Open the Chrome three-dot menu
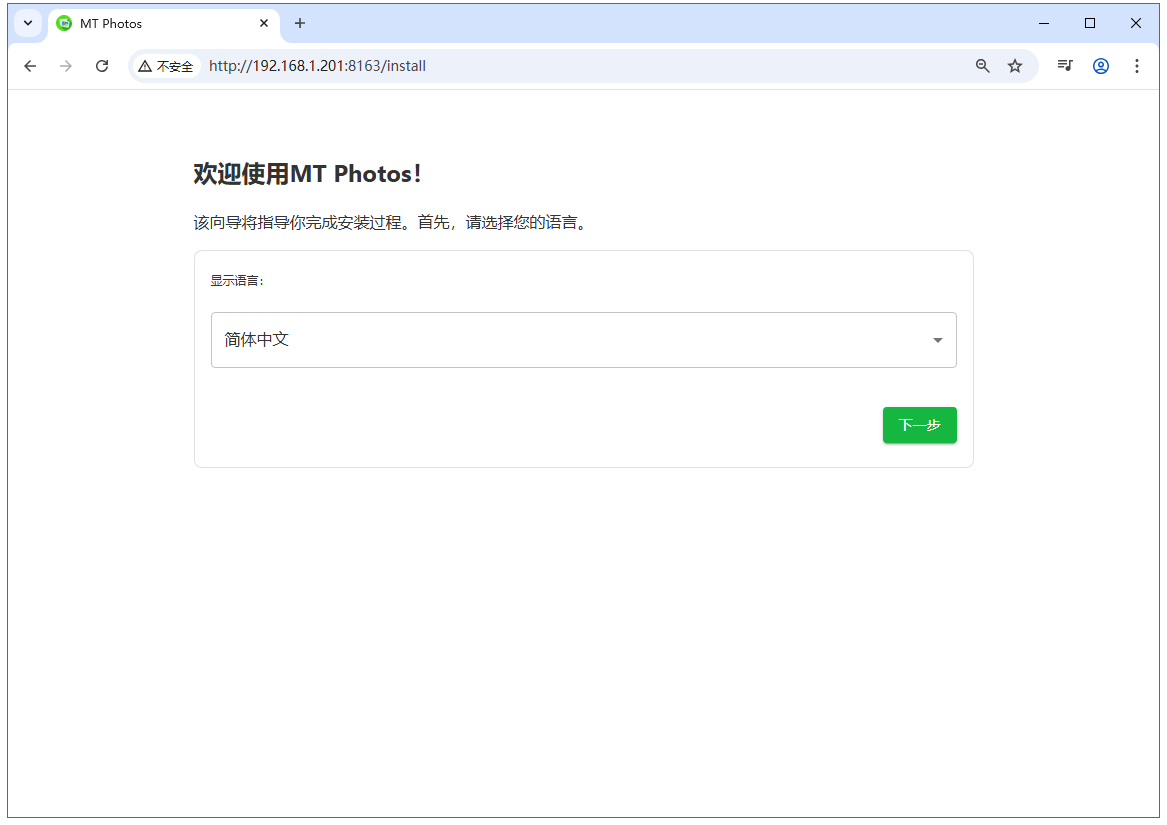The width and height of the screenshot is (1167, 825). (1136, 66)
